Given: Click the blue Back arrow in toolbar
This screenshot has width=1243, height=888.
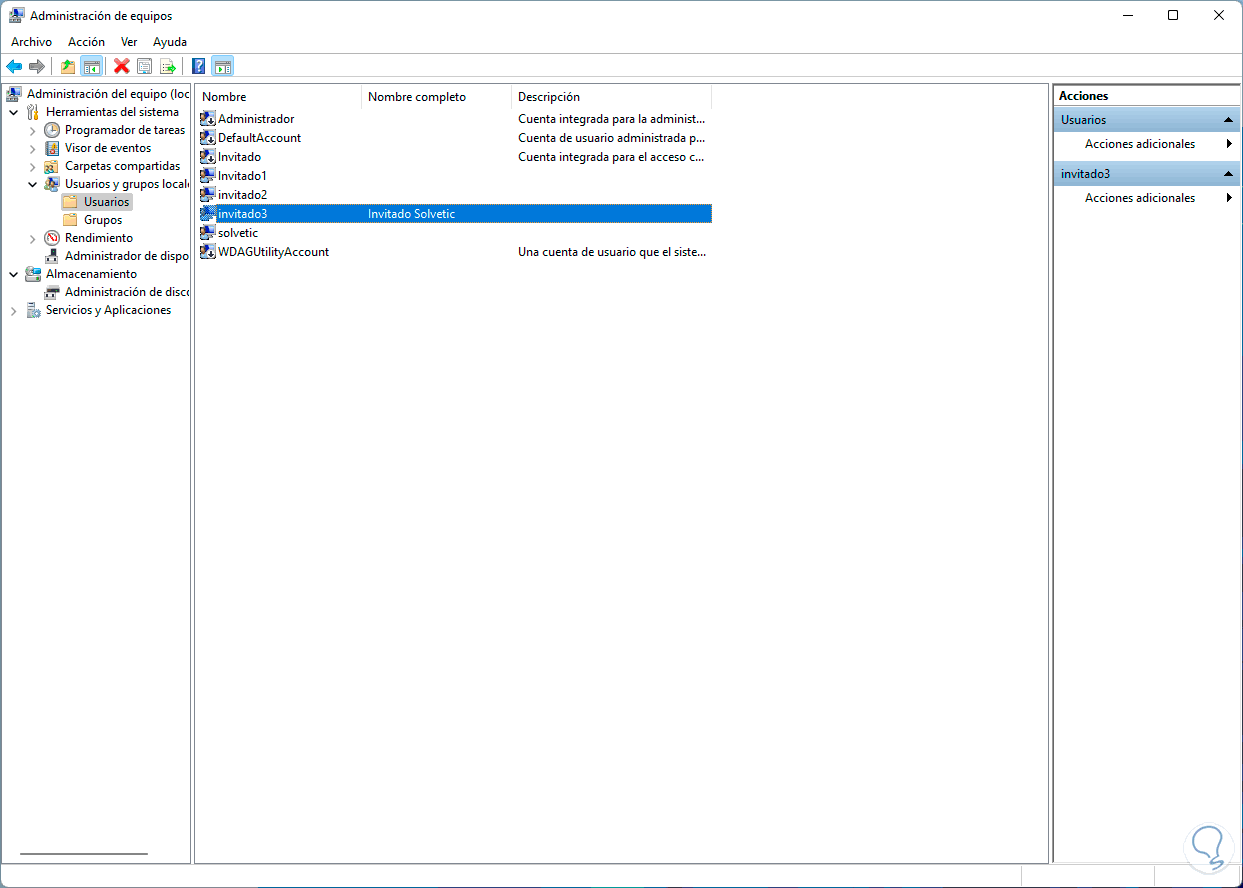Looking at the screenshot, I should [14, 67].
